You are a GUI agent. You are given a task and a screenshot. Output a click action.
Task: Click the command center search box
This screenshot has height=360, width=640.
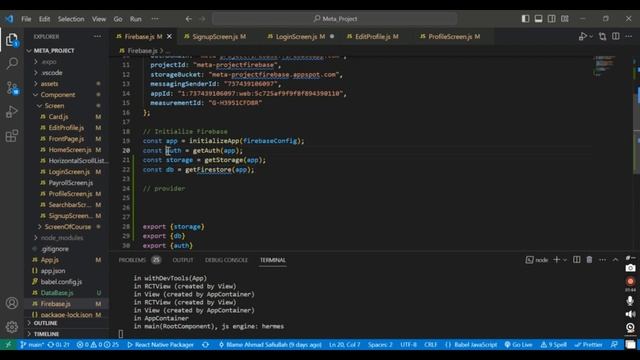coord(335,19)
